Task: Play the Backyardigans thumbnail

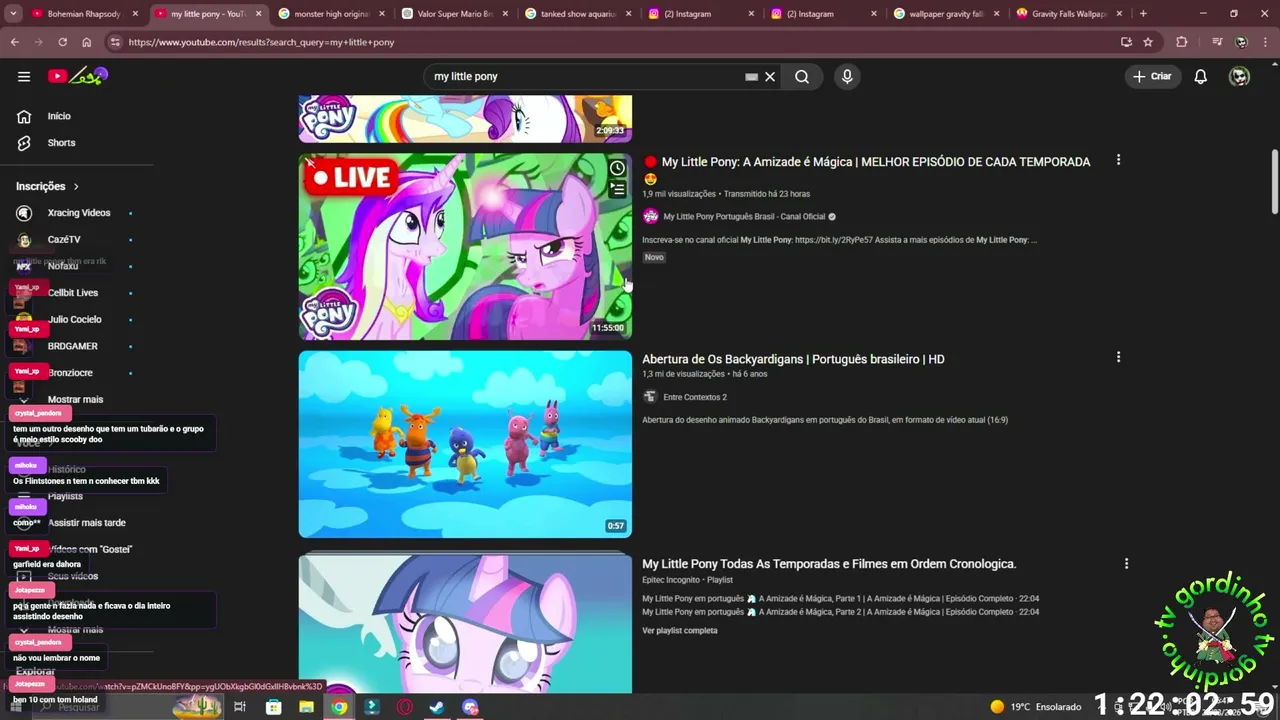Action: (465, 444)
